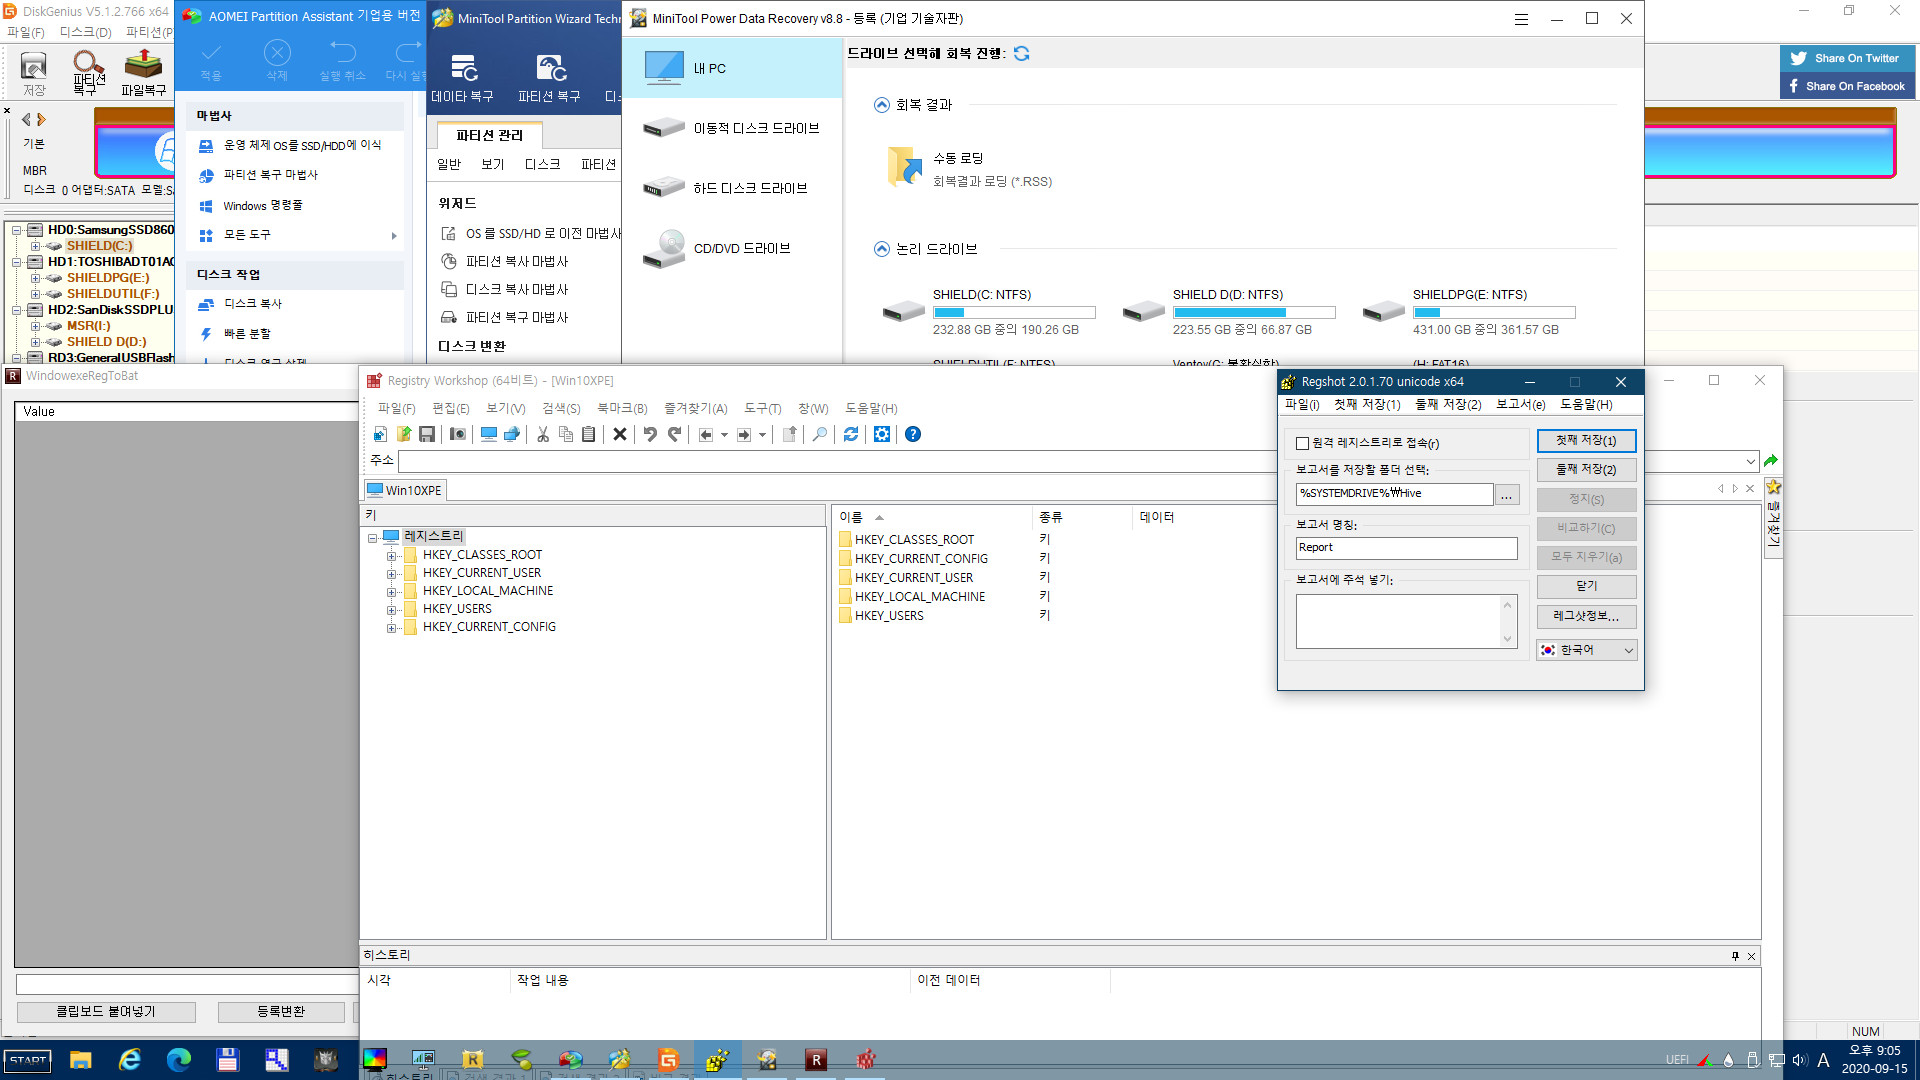Click Find magnifier icon in Registry Workshop
This screenshot has width=1920, height=1080.
coord(820,434)
